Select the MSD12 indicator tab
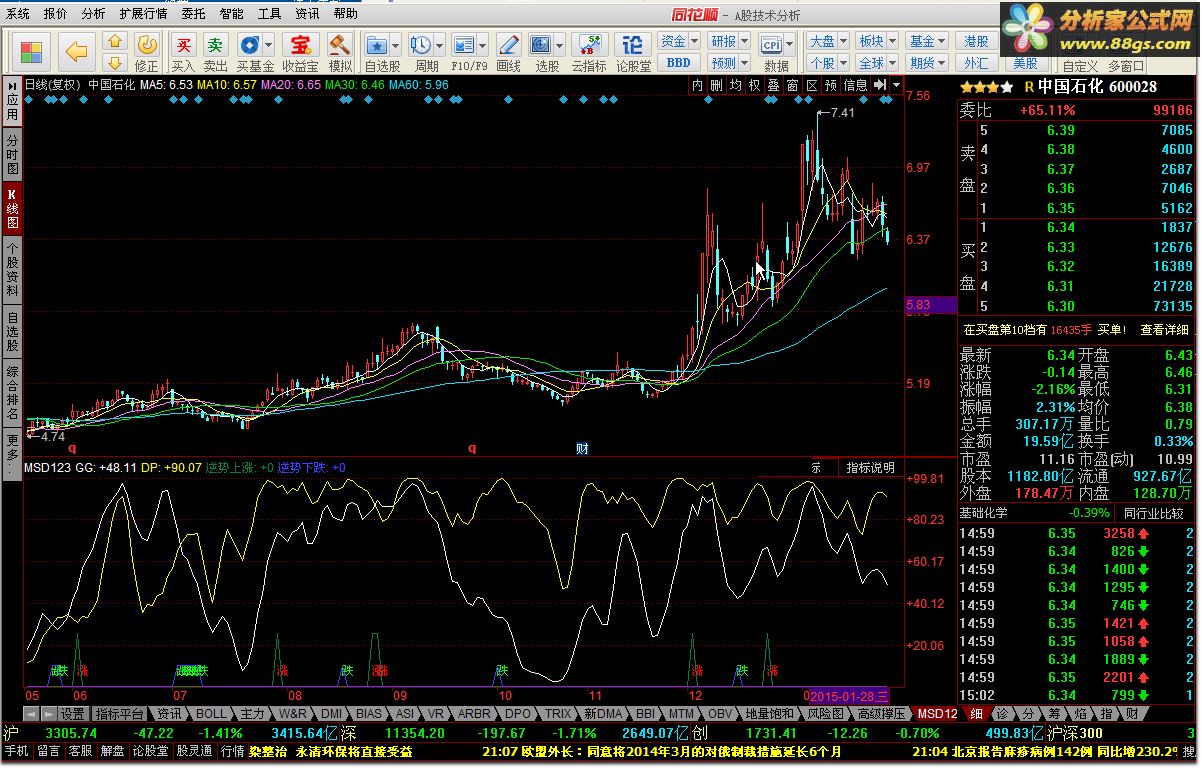Viewport: 1202px width, 768px height. [x=938, y=714]
